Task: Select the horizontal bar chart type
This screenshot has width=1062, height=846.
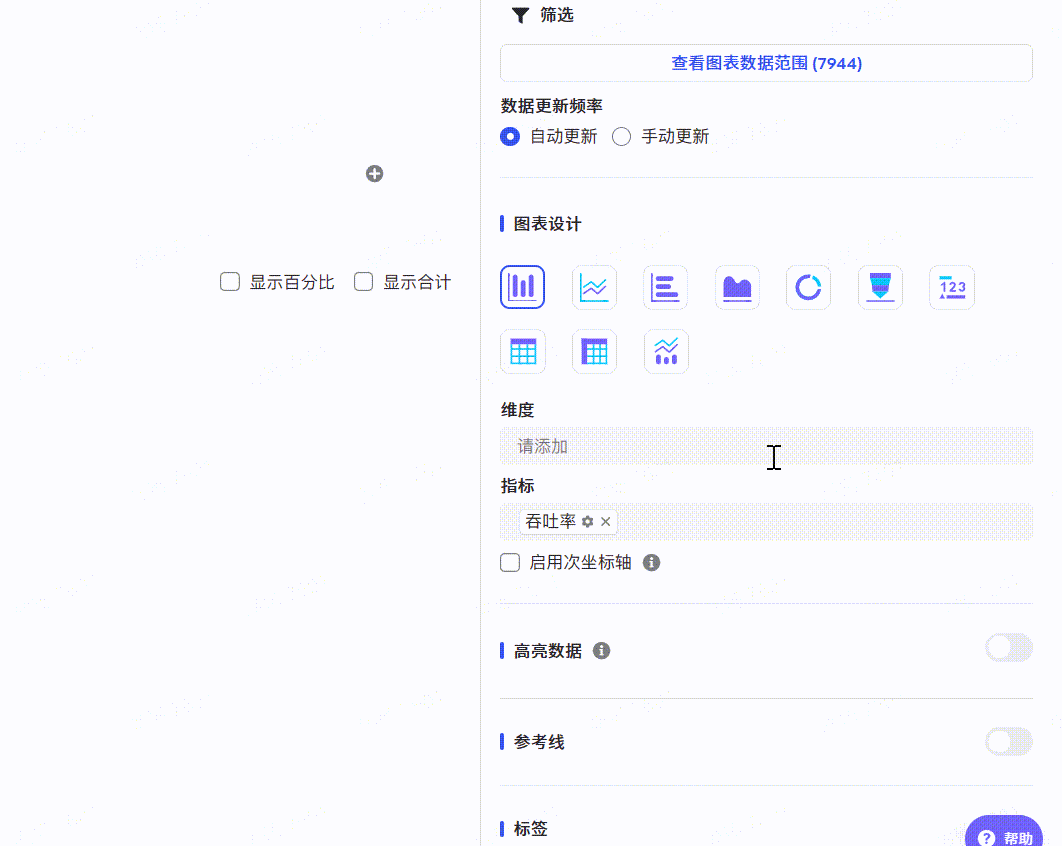Action: 665,287
